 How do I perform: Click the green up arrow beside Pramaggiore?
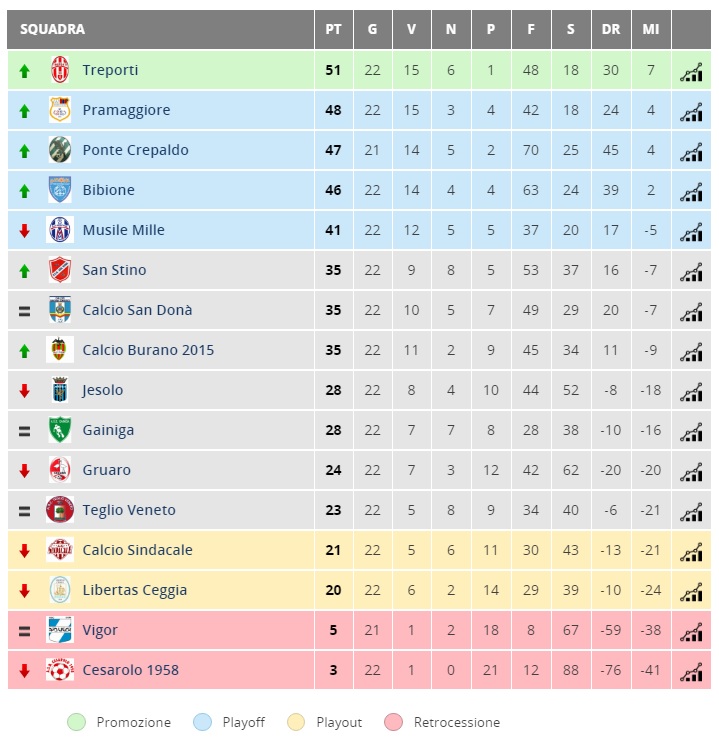(24, 111)
